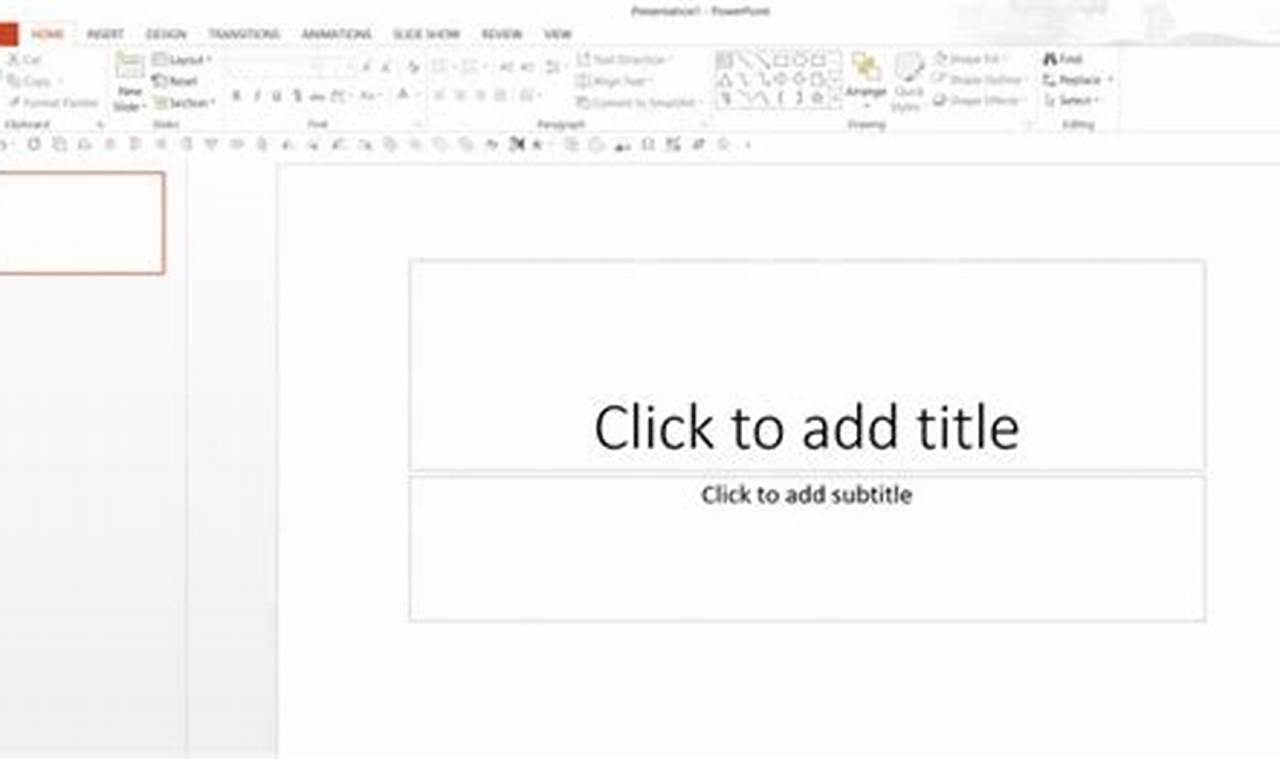1280x759 pixels.
Task: Select the Format Painter tool
Action: click(53, 102)
